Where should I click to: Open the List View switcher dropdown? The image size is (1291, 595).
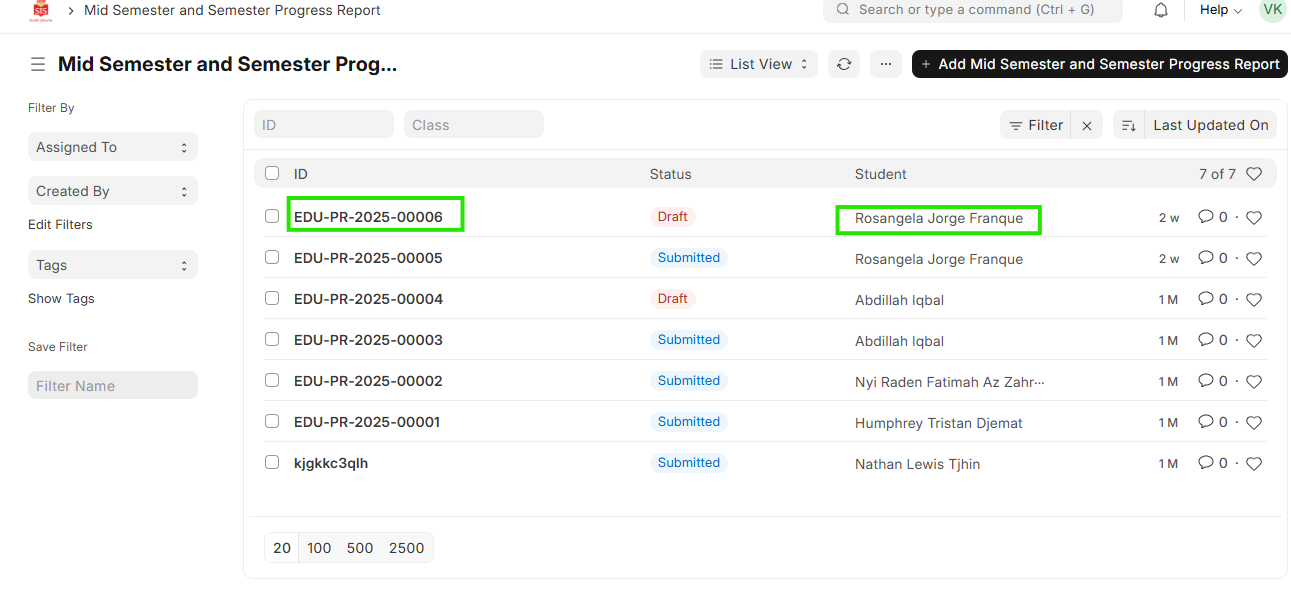coord(758,64)
